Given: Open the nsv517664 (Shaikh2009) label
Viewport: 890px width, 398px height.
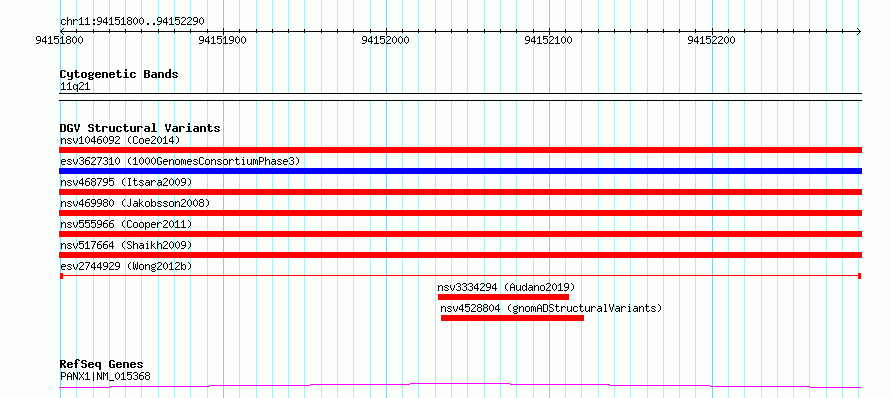Looking at the screenshot, I should [x=126, y=245].
